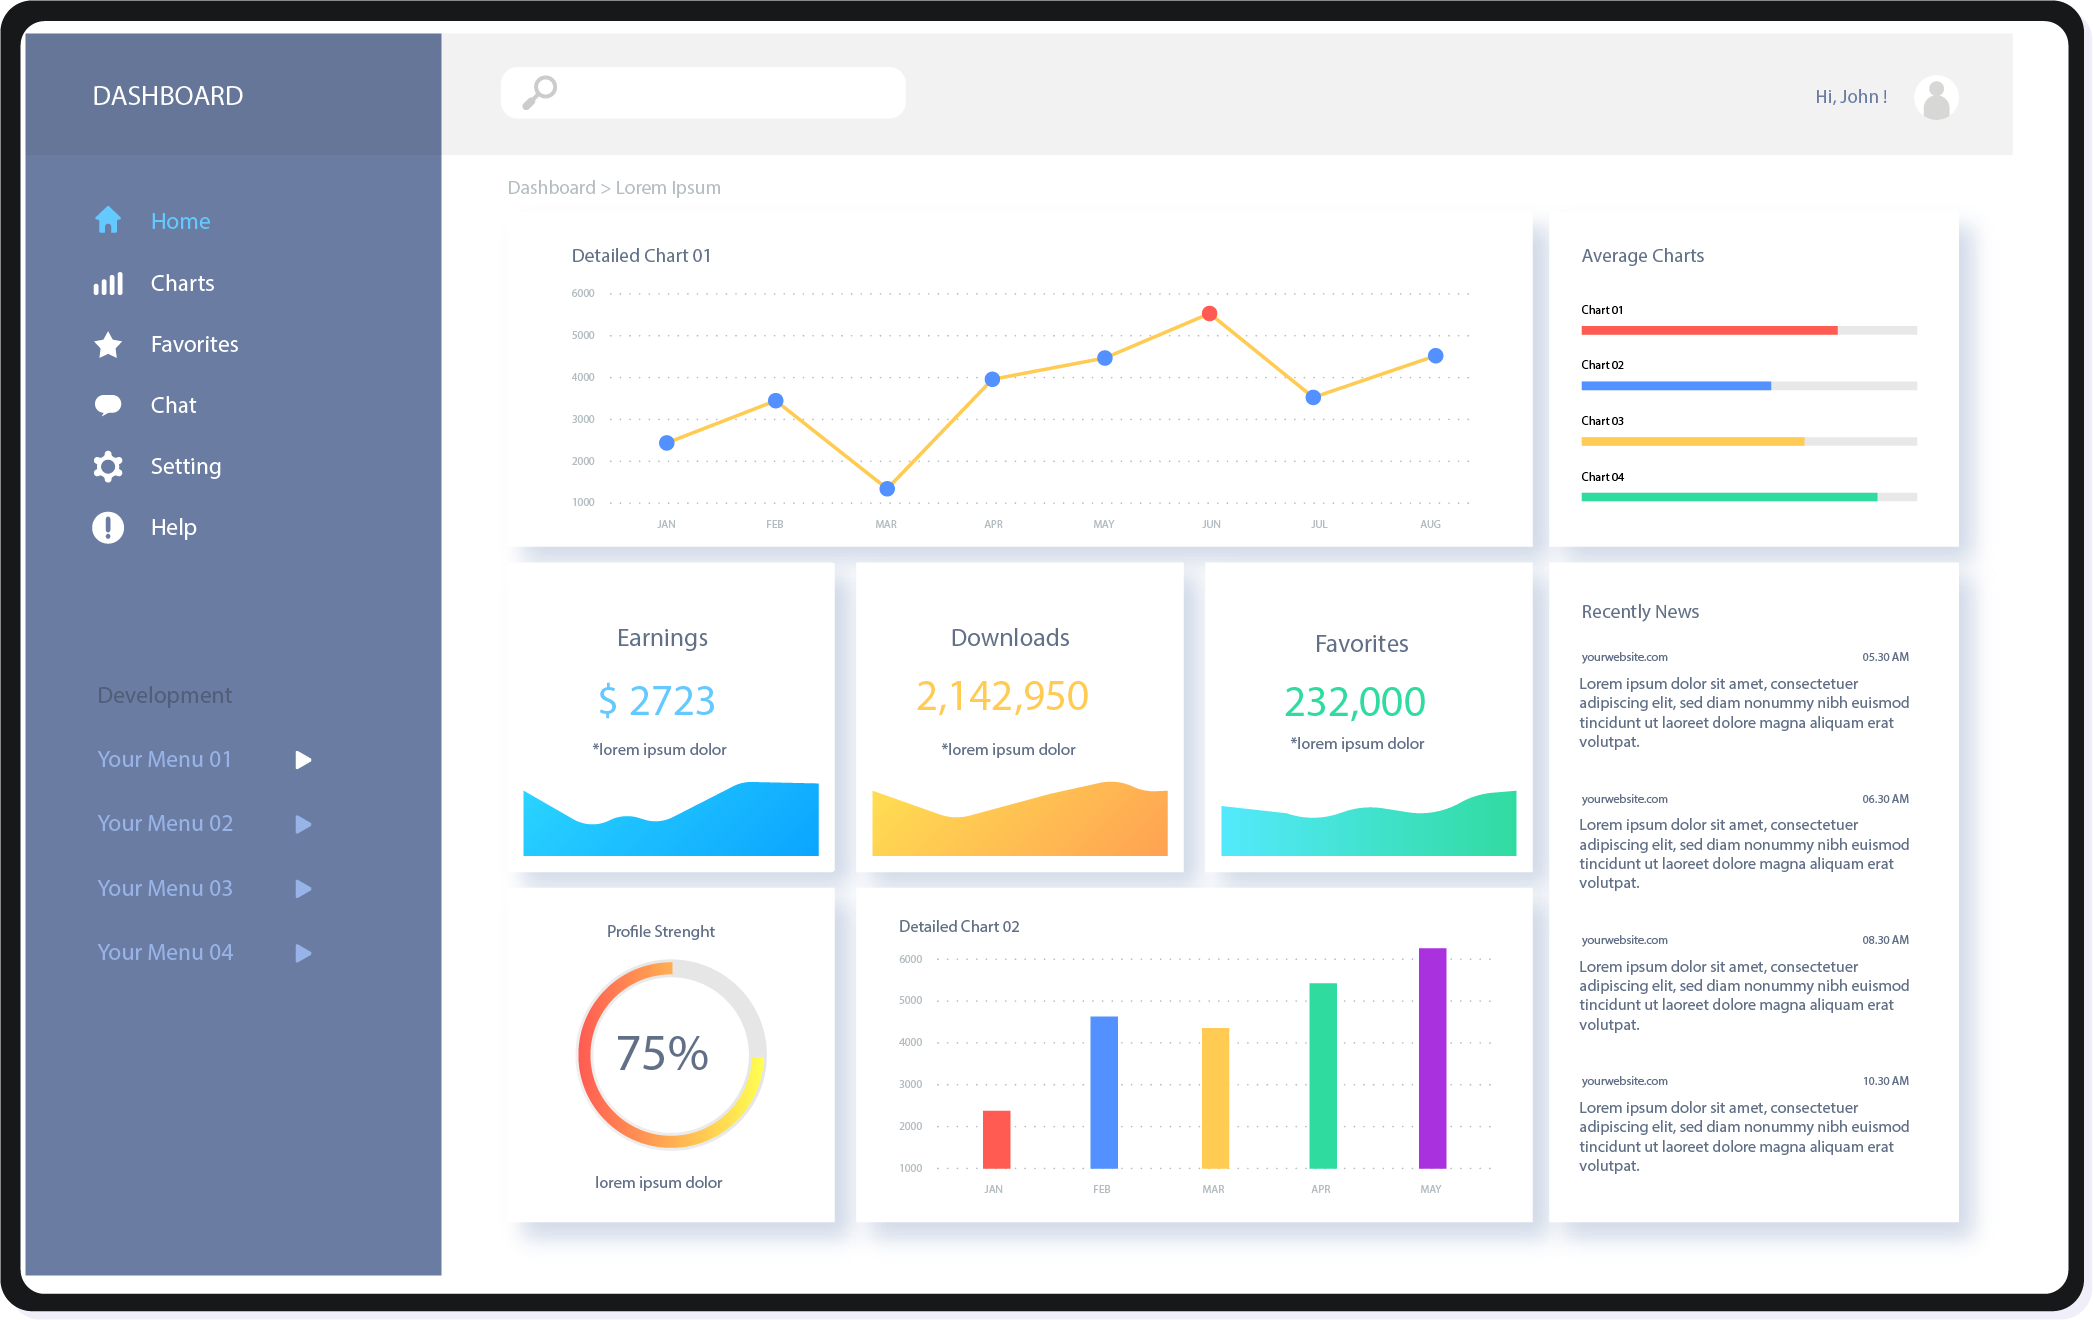Click the blue FEB bar in Chart 02
2093x1320 pixels.
pyautogui.click(x=1104, y=1092)
